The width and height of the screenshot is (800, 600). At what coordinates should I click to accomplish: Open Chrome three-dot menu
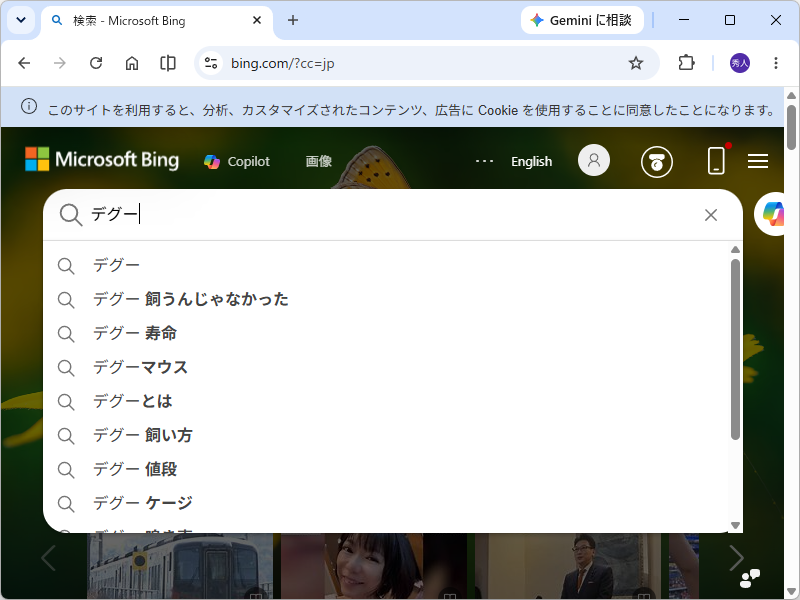point(776,63)
